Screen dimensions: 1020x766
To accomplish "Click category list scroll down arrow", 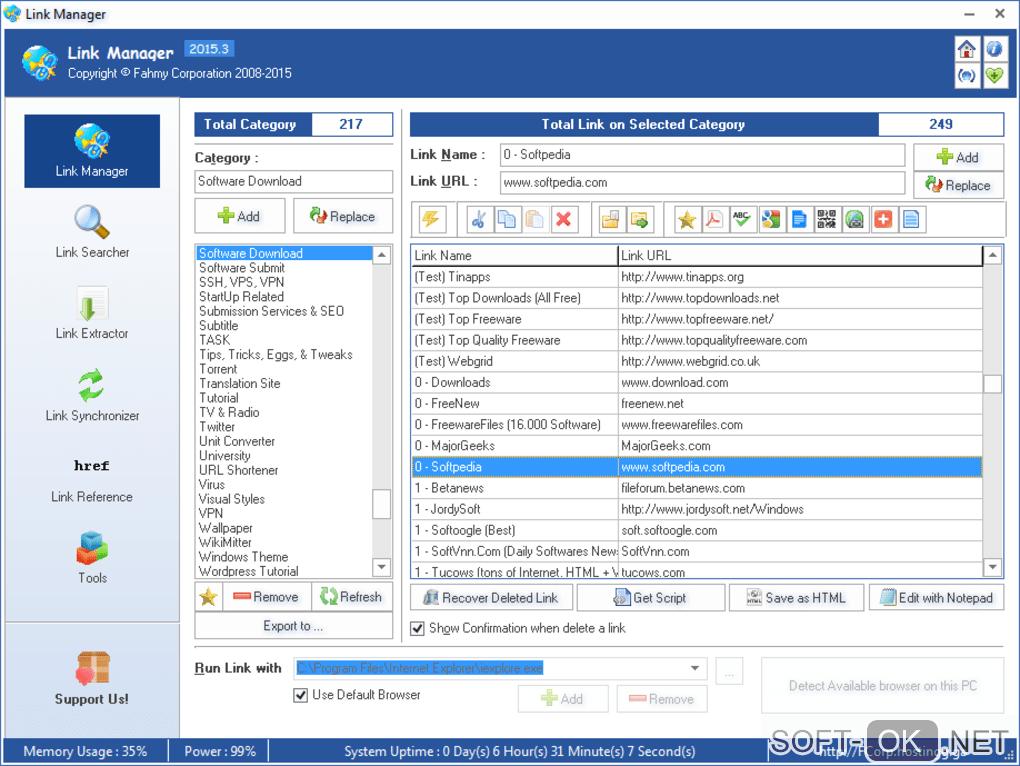I will pyautogui.click(x=382, y=567).
